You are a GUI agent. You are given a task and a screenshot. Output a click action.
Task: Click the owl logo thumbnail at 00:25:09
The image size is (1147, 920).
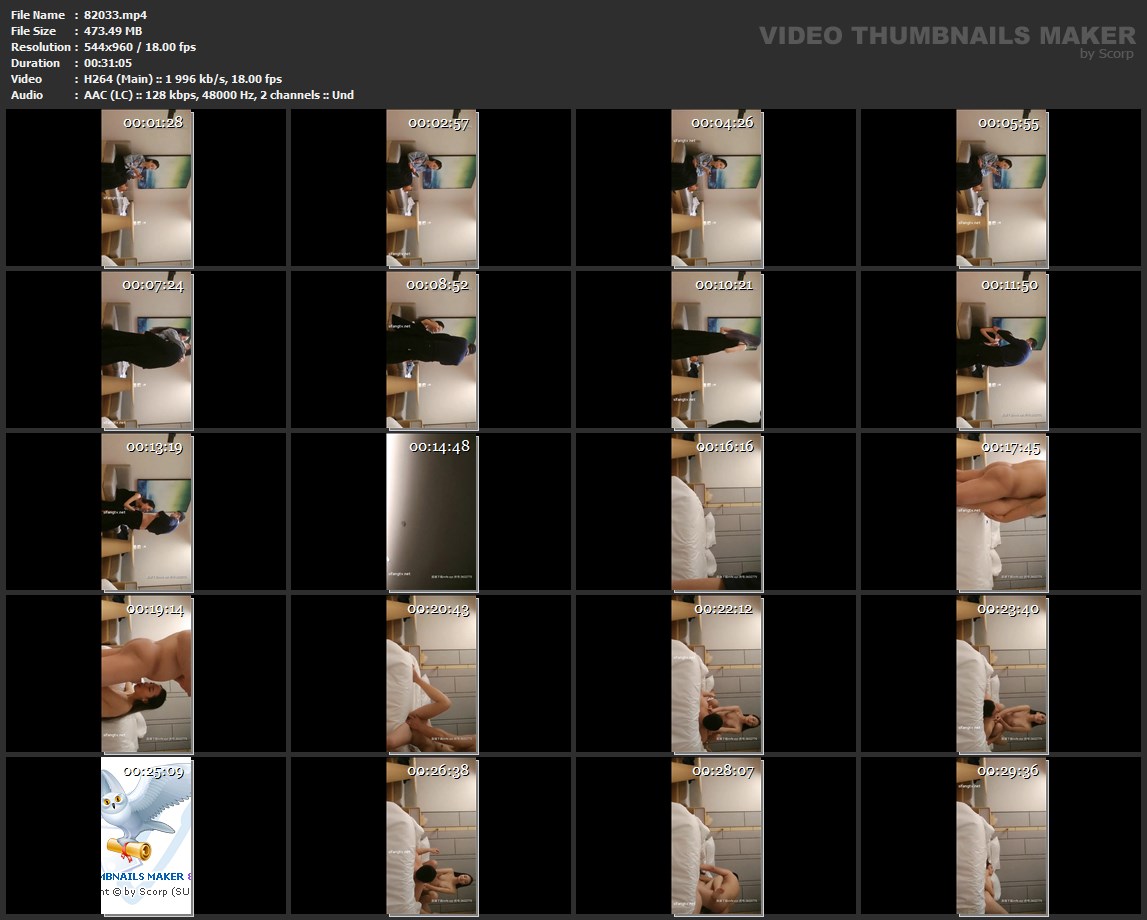click(147, 836)
